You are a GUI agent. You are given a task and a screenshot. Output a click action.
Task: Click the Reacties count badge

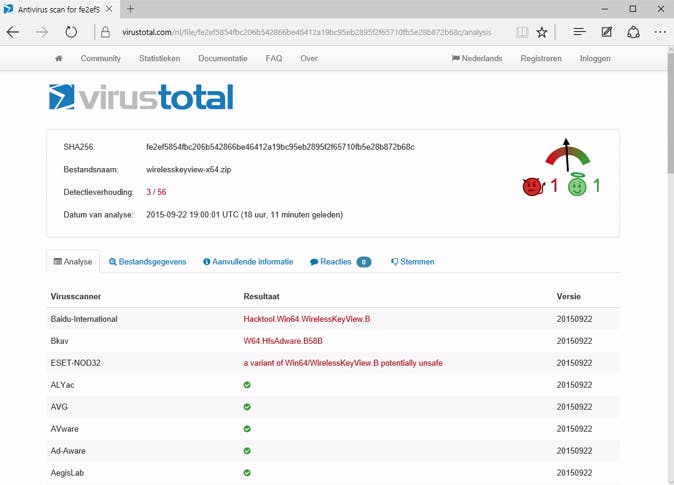pyautogui.click(x=364, y=262)
